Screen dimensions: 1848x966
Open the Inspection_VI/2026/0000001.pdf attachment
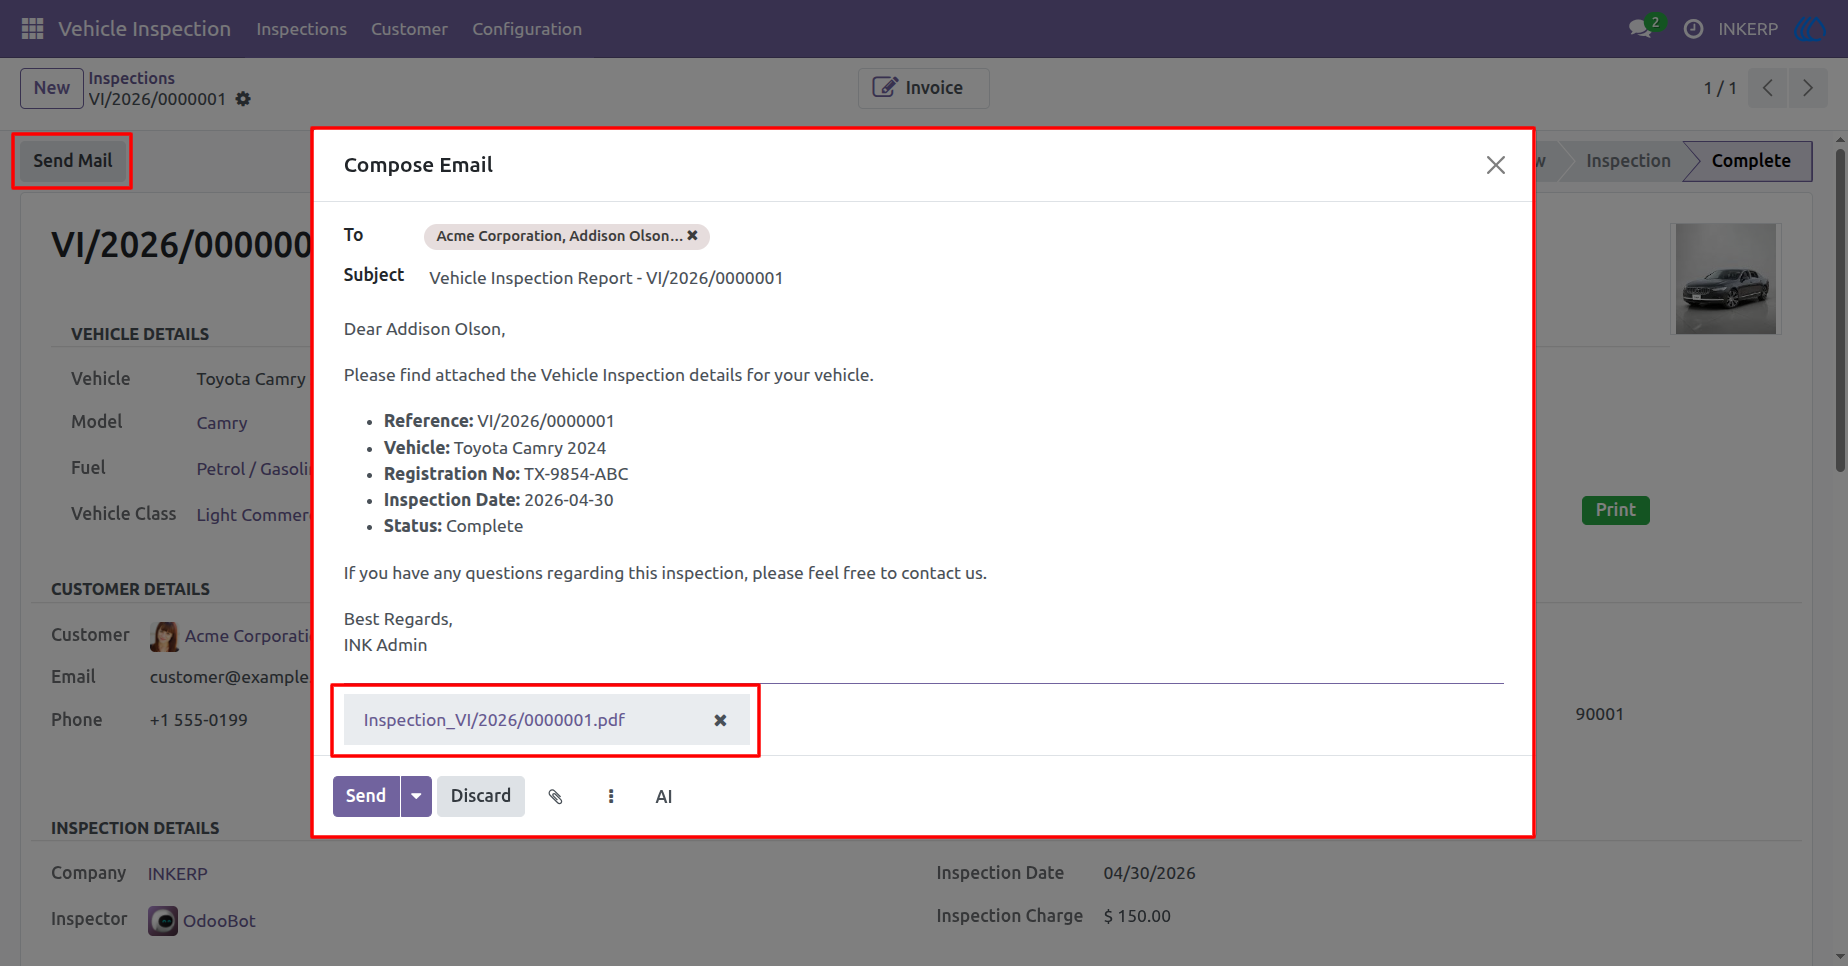tap(494, 720)
